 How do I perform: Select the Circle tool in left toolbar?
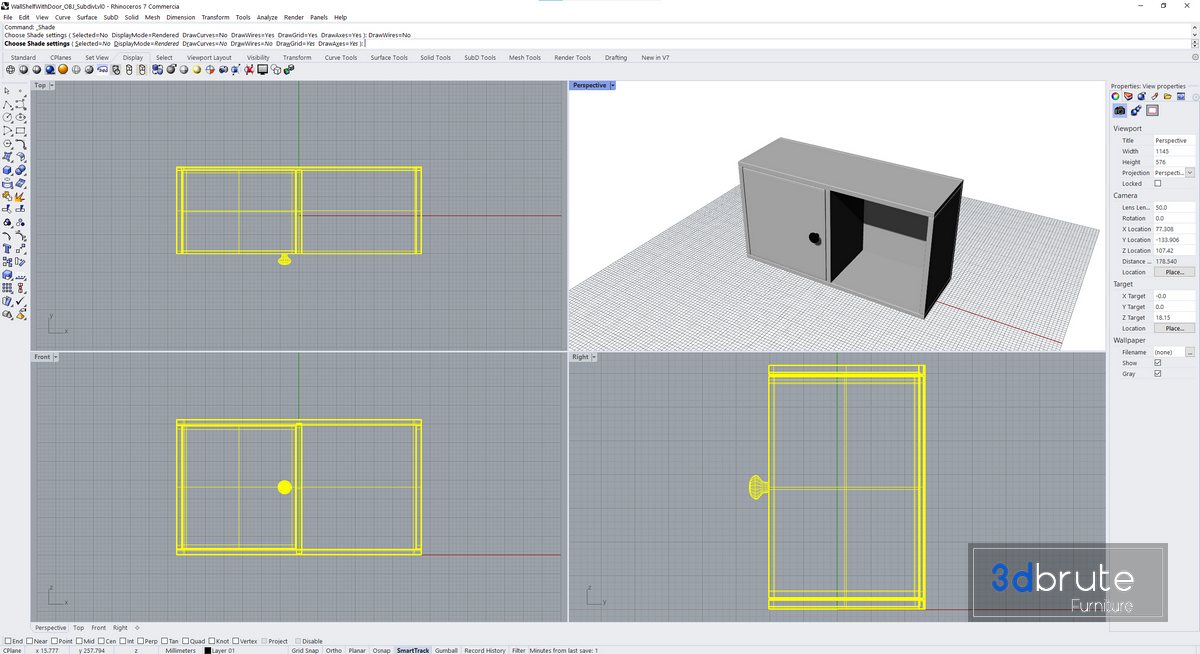point(8,117)
